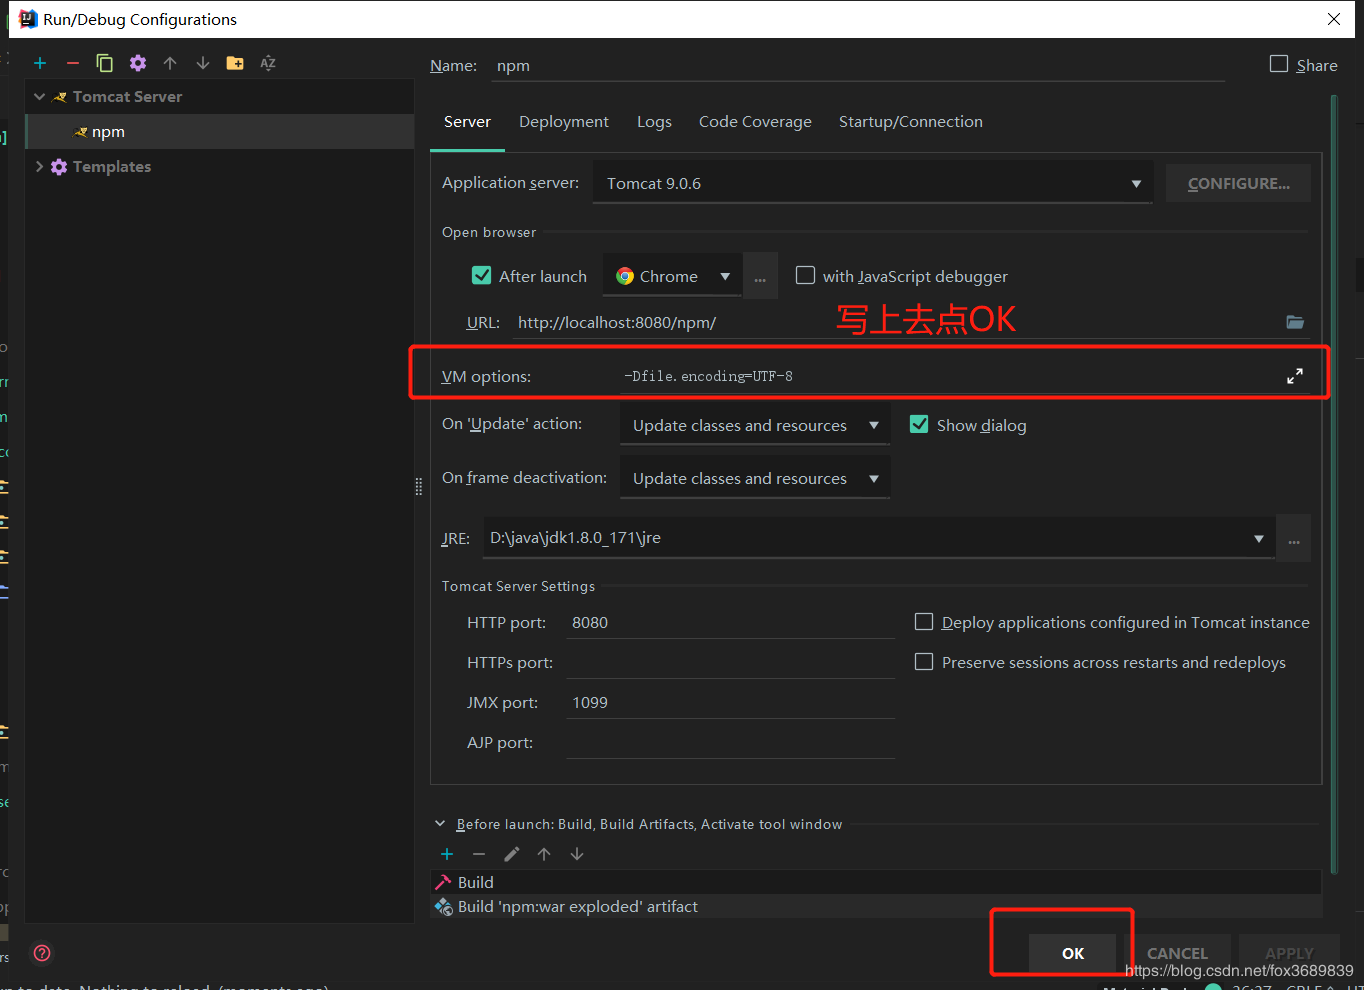Click the Name input field

click(x=858, y=65)
